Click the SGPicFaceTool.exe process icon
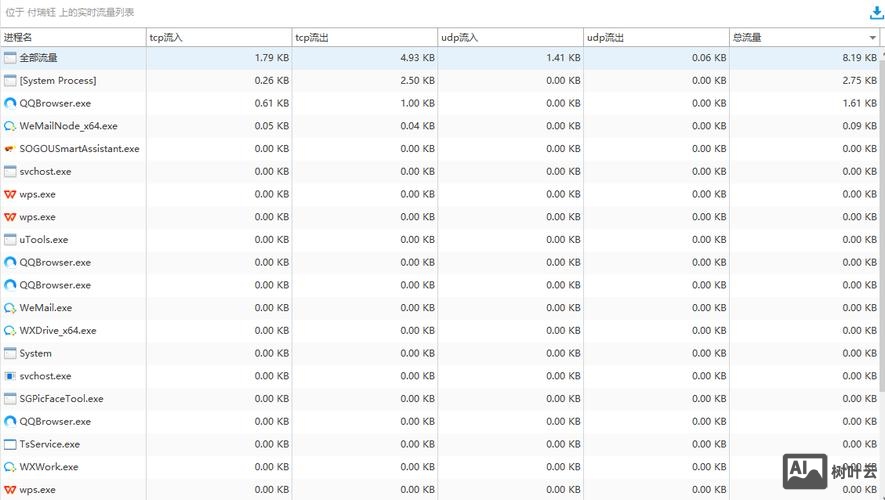This screenshot has width=885, height=500. point(10,399)
